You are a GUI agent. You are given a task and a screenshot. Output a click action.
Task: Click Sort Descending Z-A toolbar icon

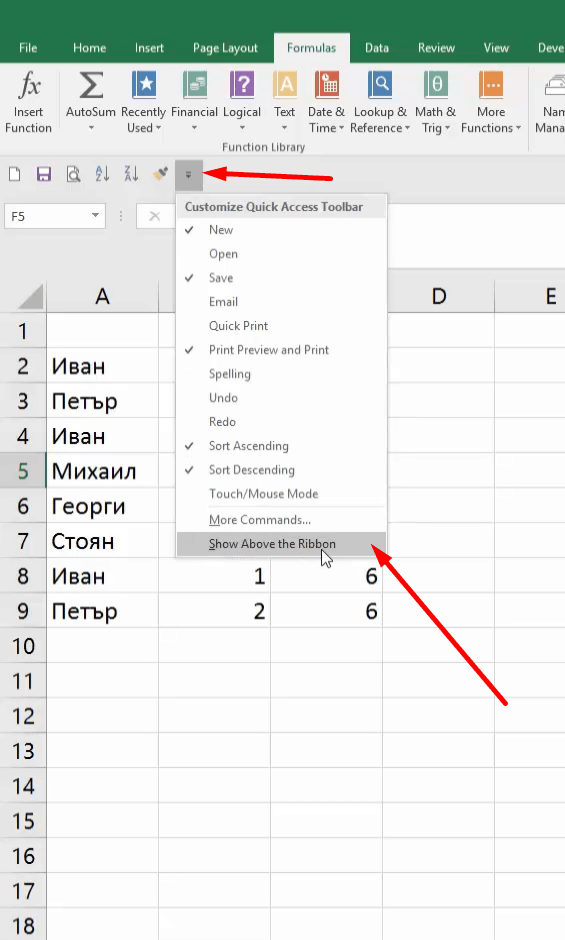pos(131,174)
